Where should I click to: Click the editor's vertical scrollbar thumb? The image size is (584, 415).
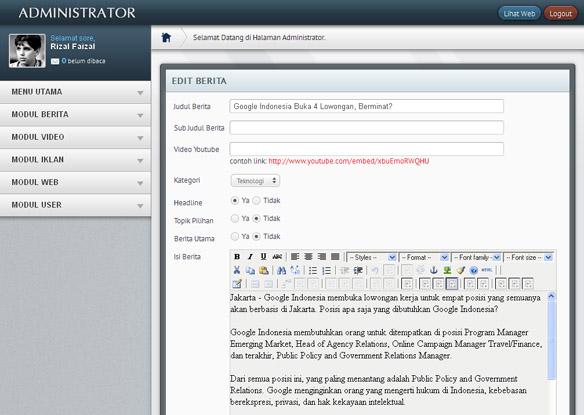[552, 341]
